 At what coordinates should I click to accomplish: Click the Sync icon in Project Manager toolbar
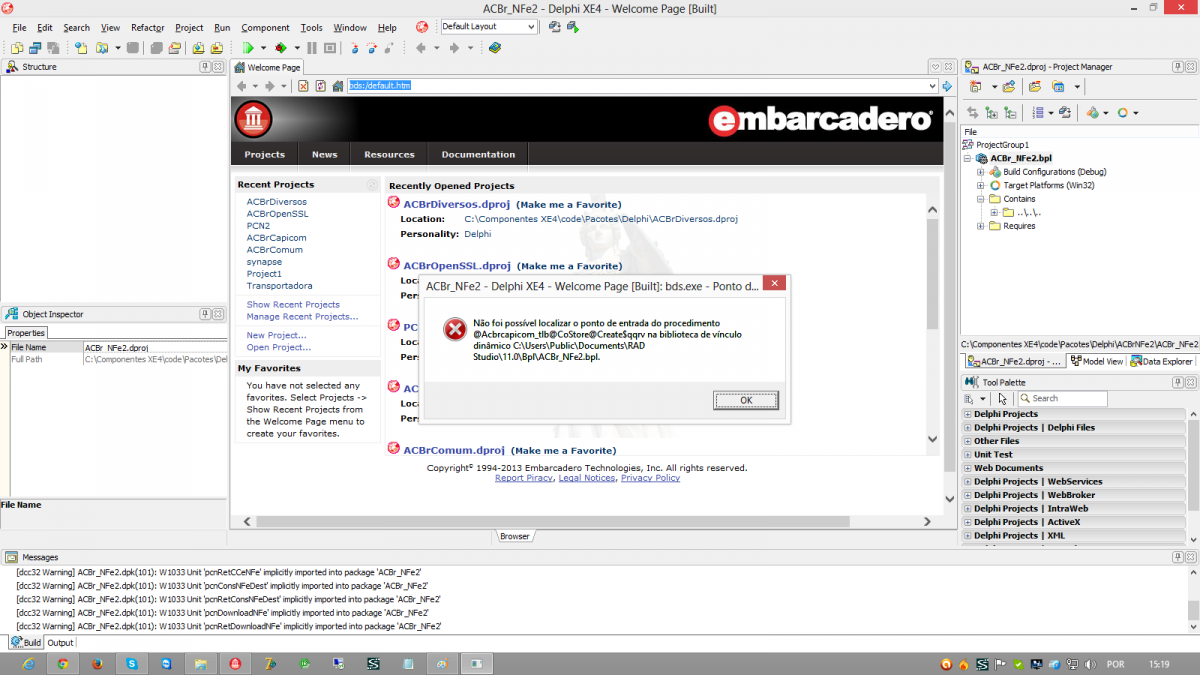tap(972, 113)
